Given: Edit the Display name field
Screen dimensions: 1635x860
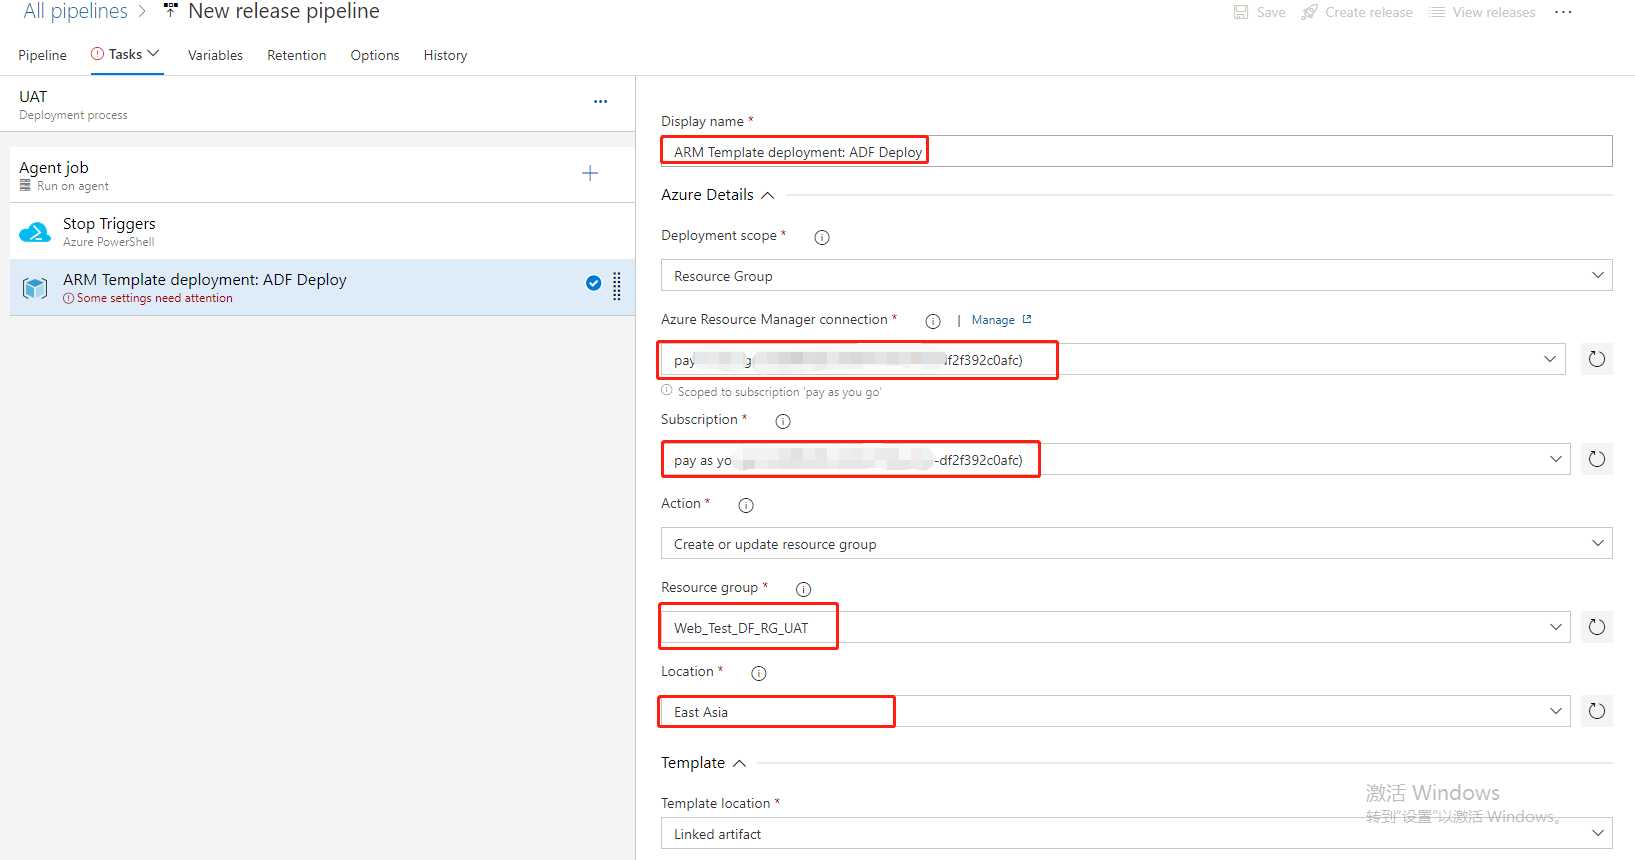Looking at the screenshot, I should [1136, 152].
